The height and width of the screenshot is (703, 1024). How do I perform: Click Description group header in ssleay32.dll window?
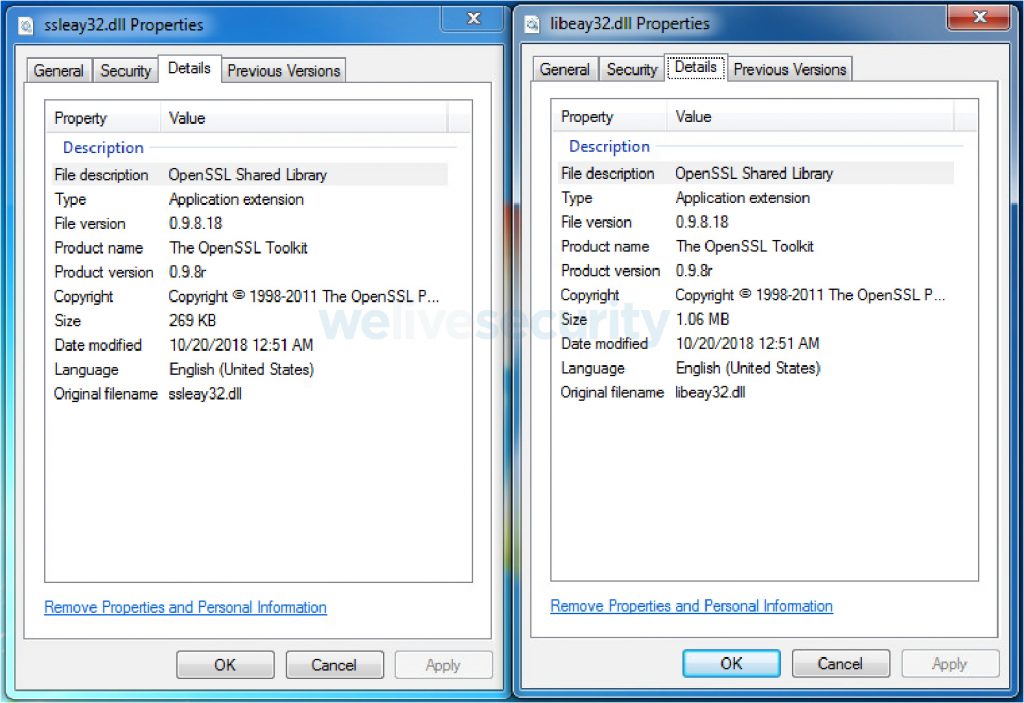click(103, 148)
